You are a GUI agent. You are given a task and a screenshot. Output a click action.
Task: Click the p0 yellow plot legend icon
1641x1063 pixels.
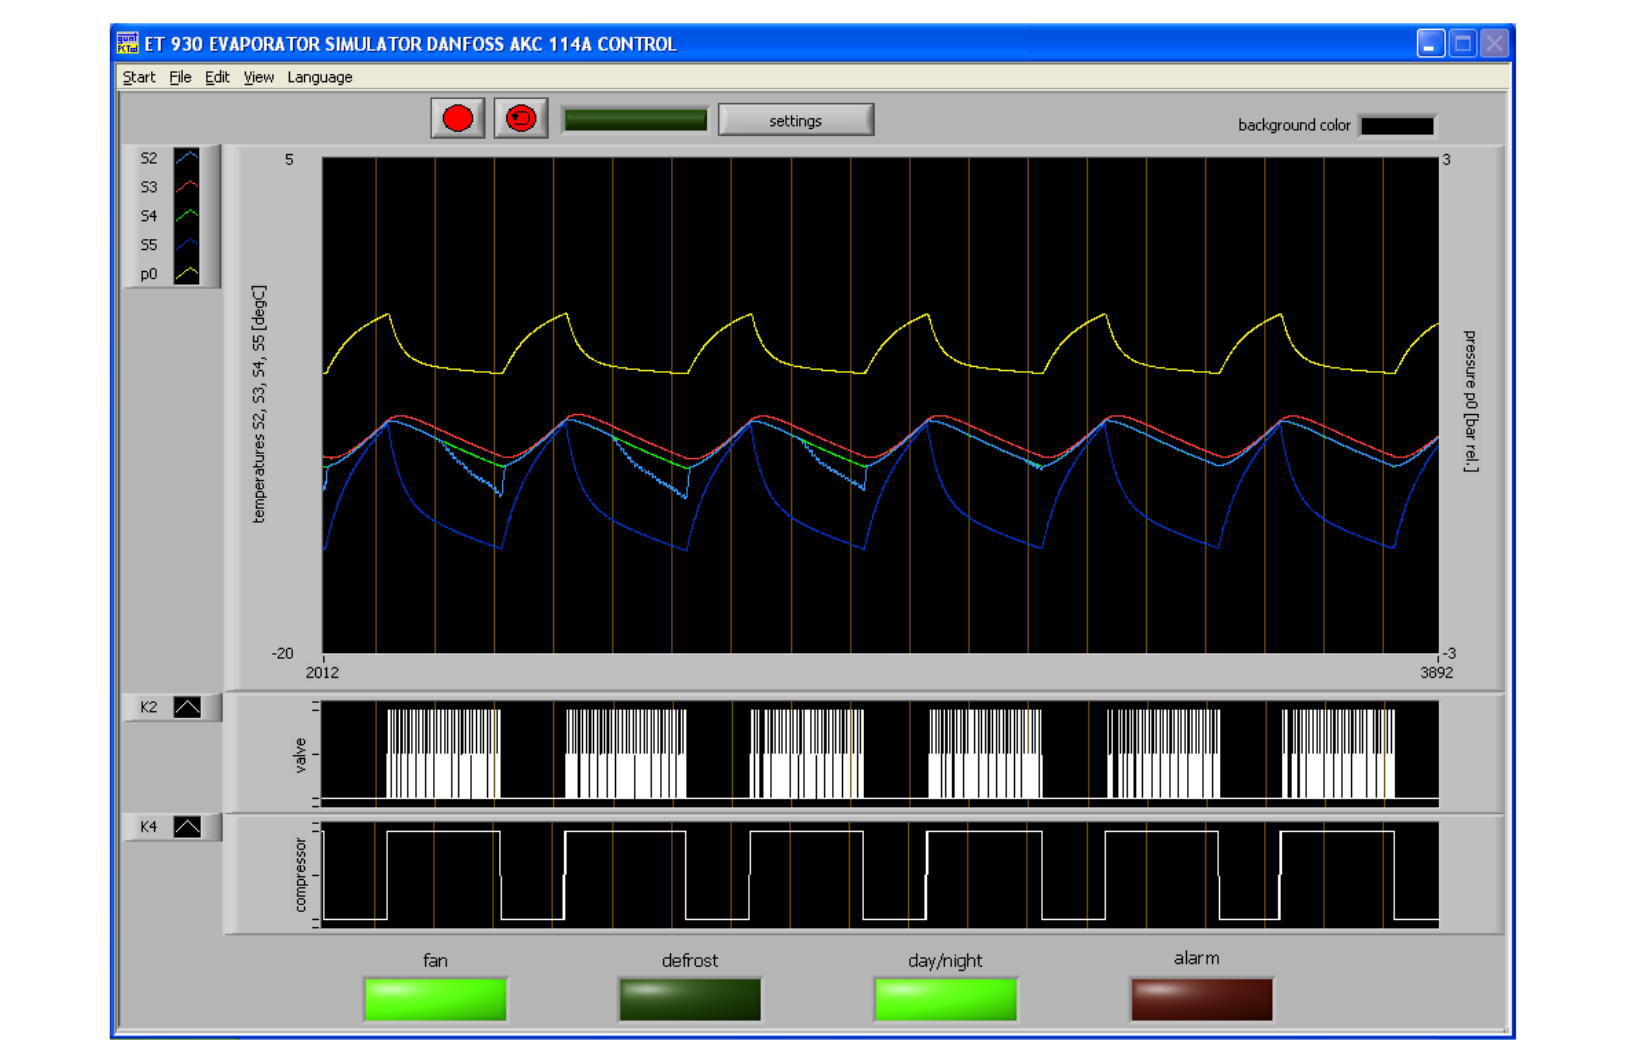coord(186,274)
